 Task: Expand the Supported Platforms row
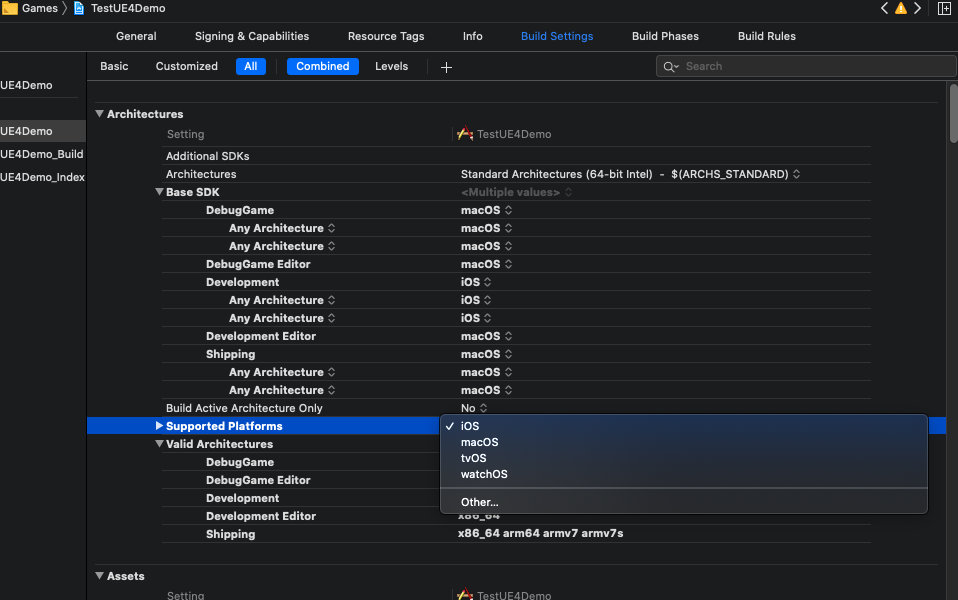159,425
